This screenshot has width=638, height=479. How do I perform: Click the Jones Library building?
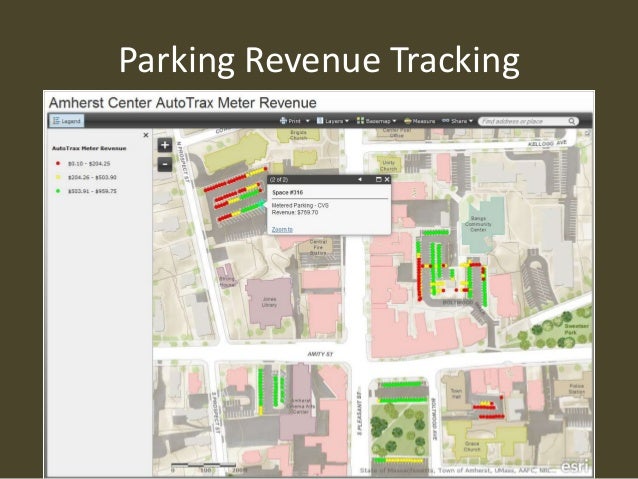click(269, 302)
